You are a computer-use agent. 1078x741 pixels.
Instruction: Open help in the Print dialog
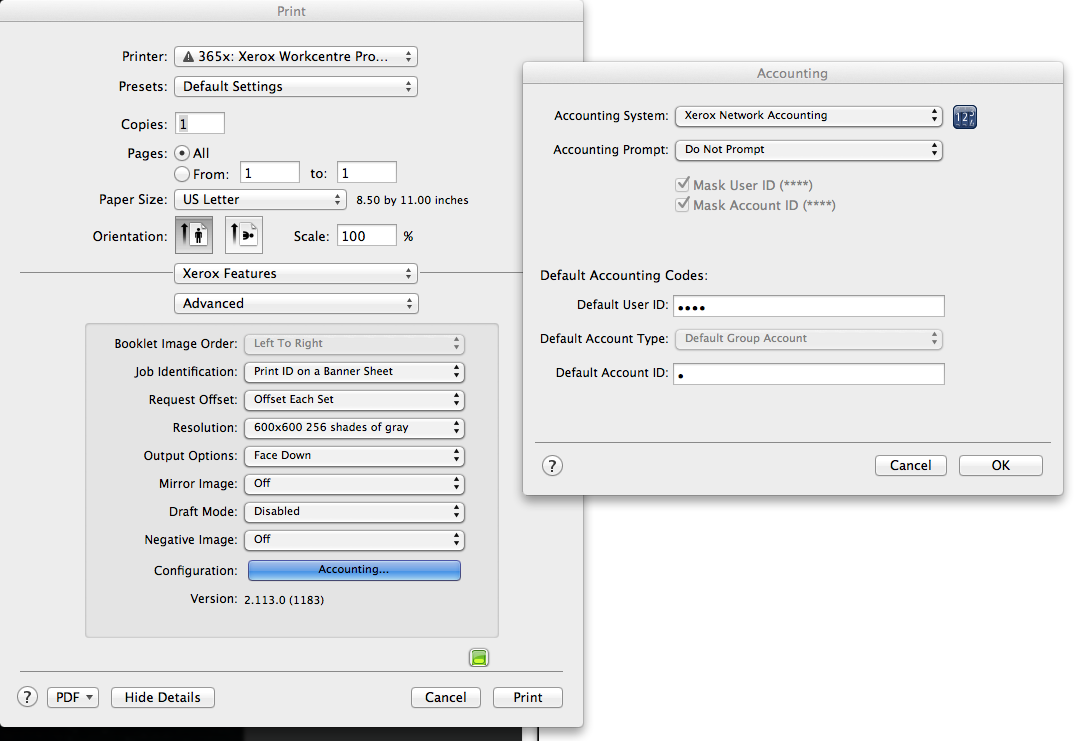(27, 697)
